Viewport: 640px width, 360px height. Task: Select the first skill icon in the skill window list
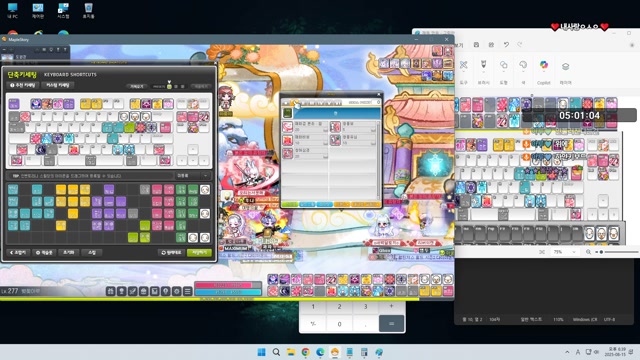[x=287, y=127]
